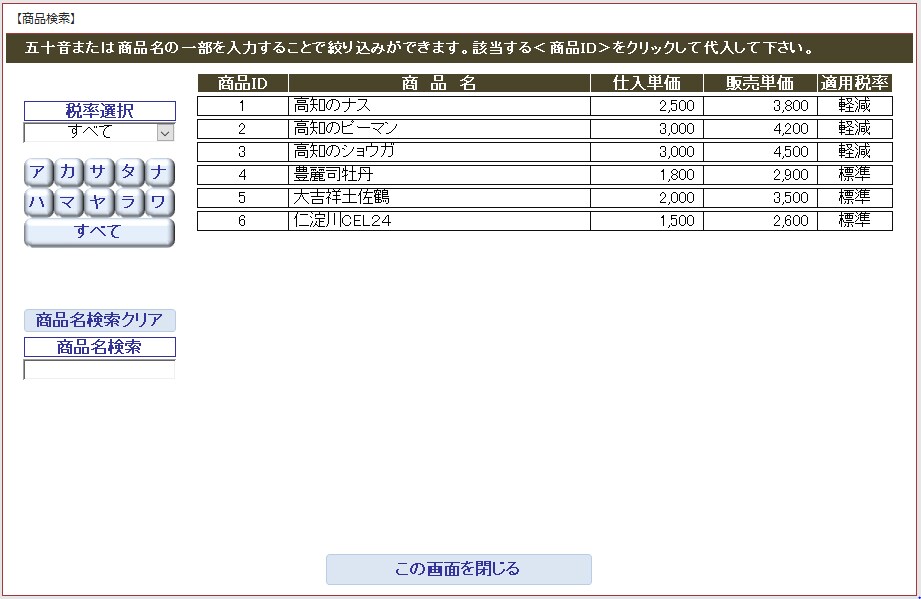
Task: Filter products by the マ kana button
Action: [x=69, y=203]
